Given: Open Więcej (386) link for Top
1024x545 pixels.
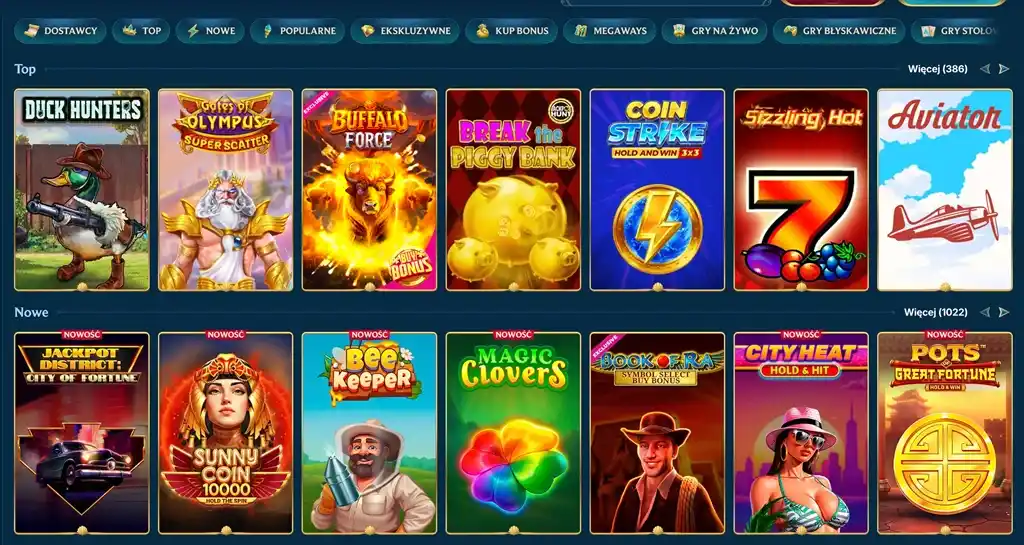Looking at the screenshot, I should (x=938, y=69).
